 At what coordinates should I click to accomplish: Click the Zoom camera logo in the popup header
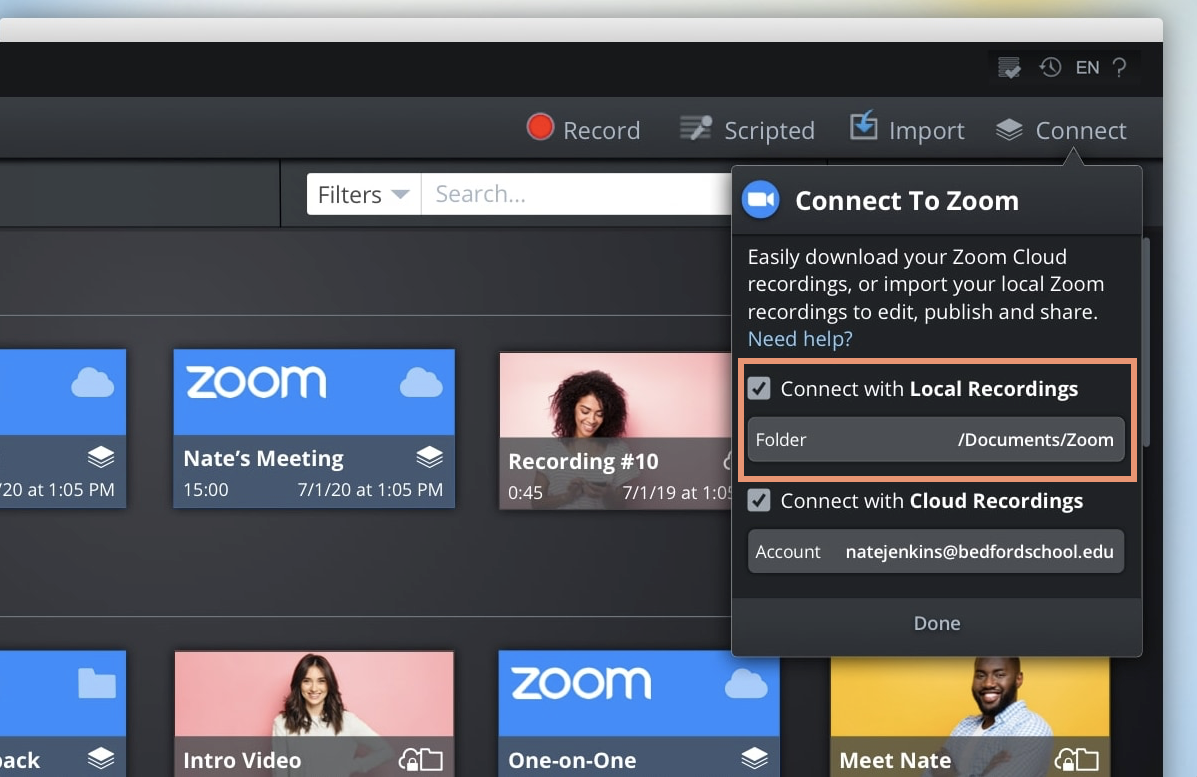click(760, 199)
